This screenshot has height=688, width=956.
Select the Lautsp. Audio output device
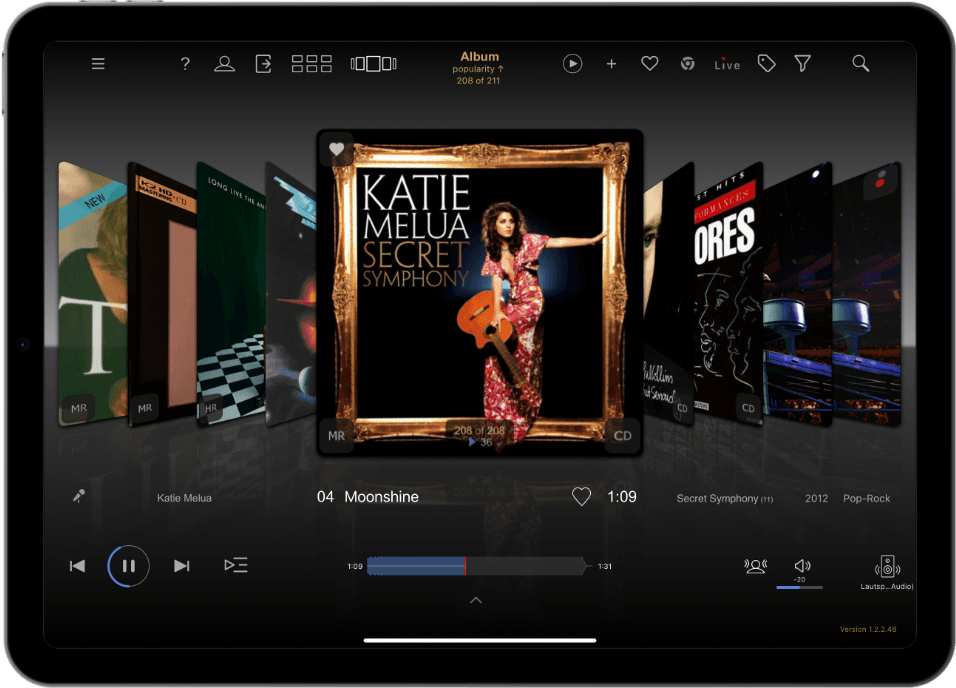click(887, 573)
